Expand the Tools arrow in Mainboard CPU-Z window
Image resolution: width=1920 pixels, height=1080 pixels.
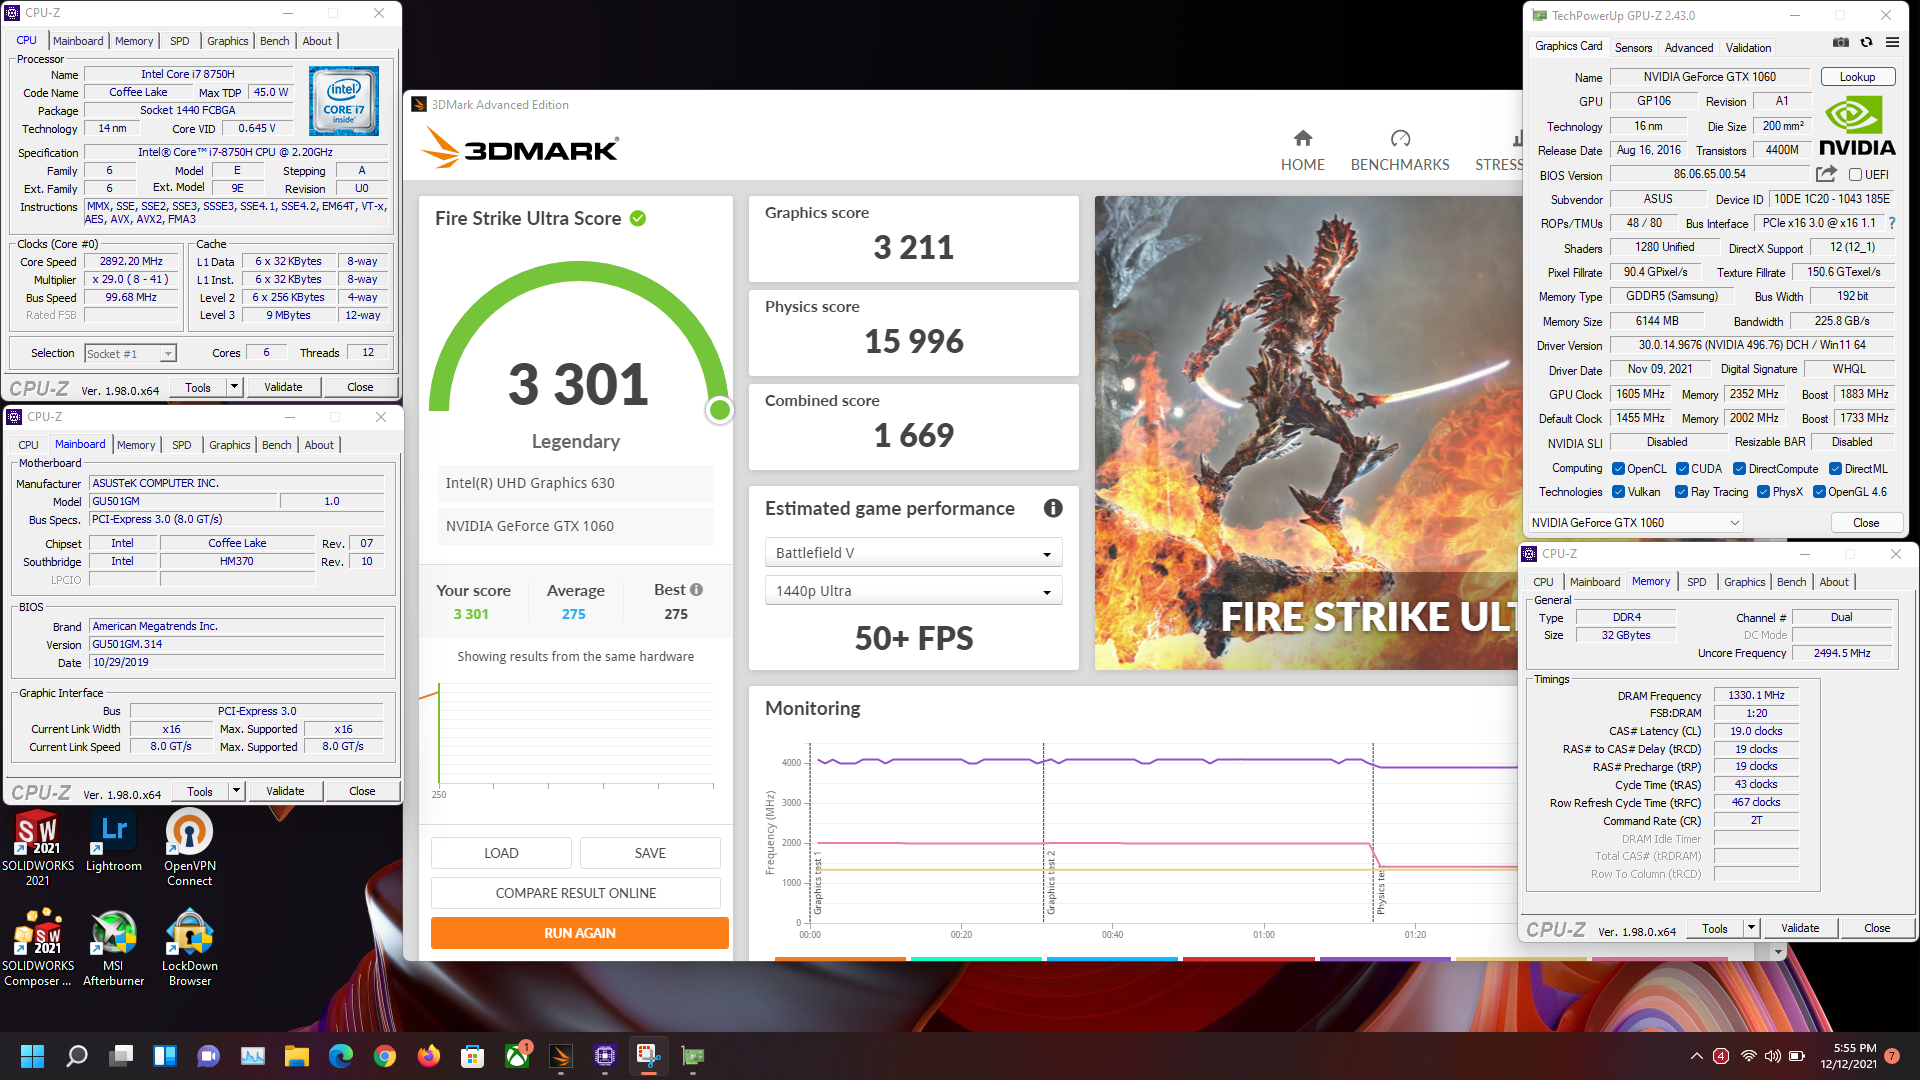236,791
